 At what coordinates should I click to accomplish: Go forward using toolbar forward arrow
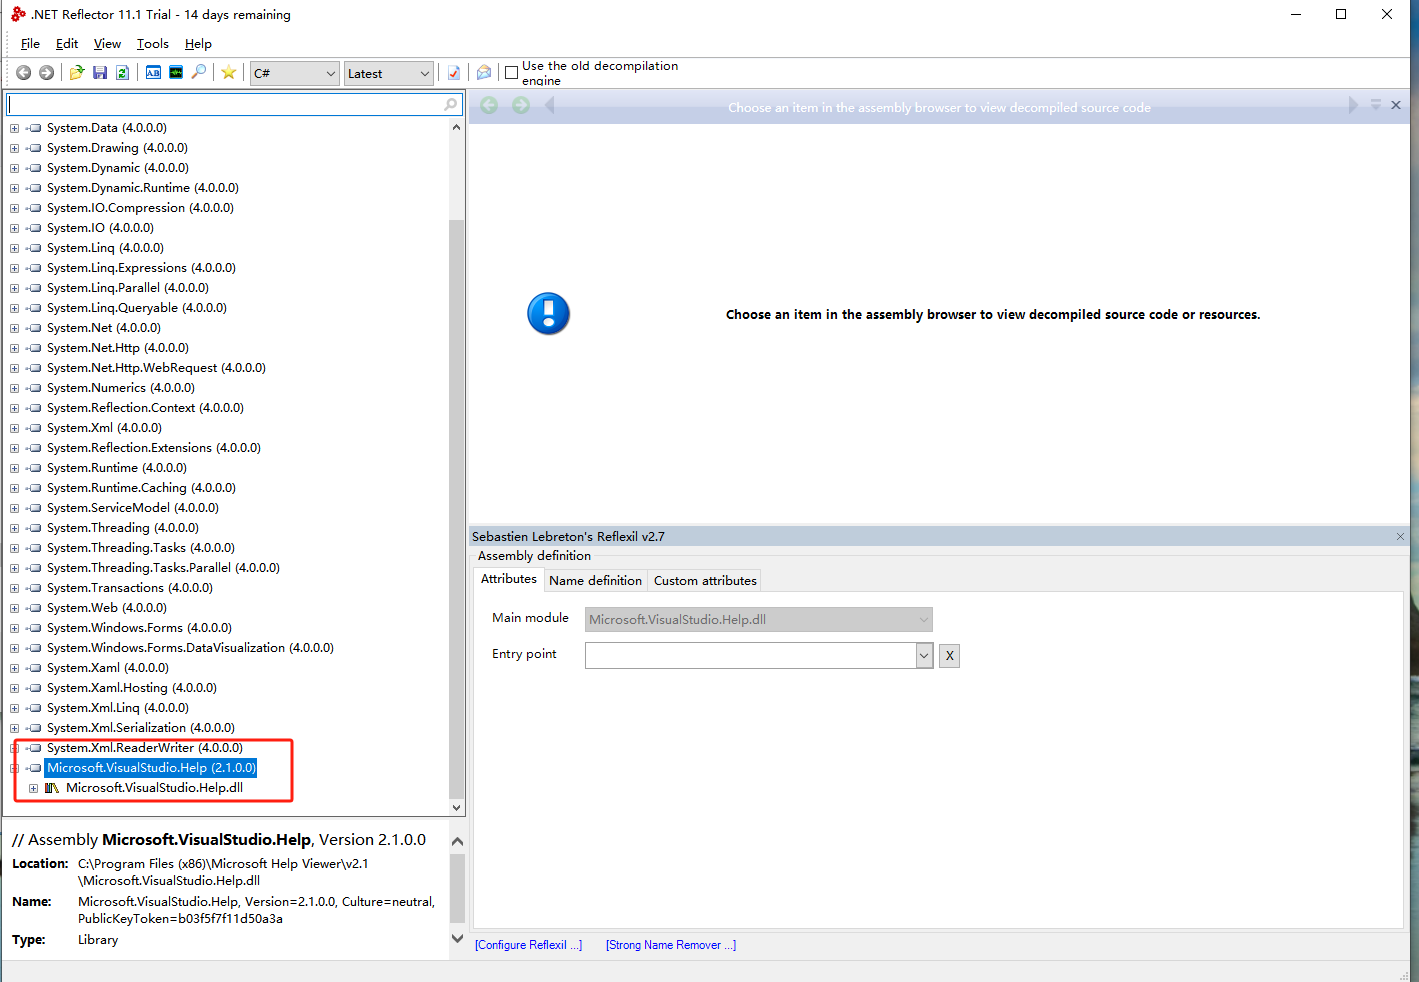click(46, 73)
